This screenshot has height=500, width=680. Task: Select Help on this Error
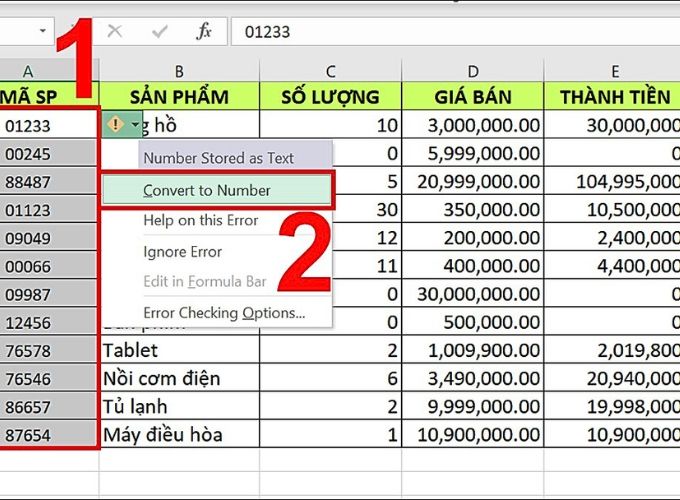pyautogui.click(x=201, y=220)
